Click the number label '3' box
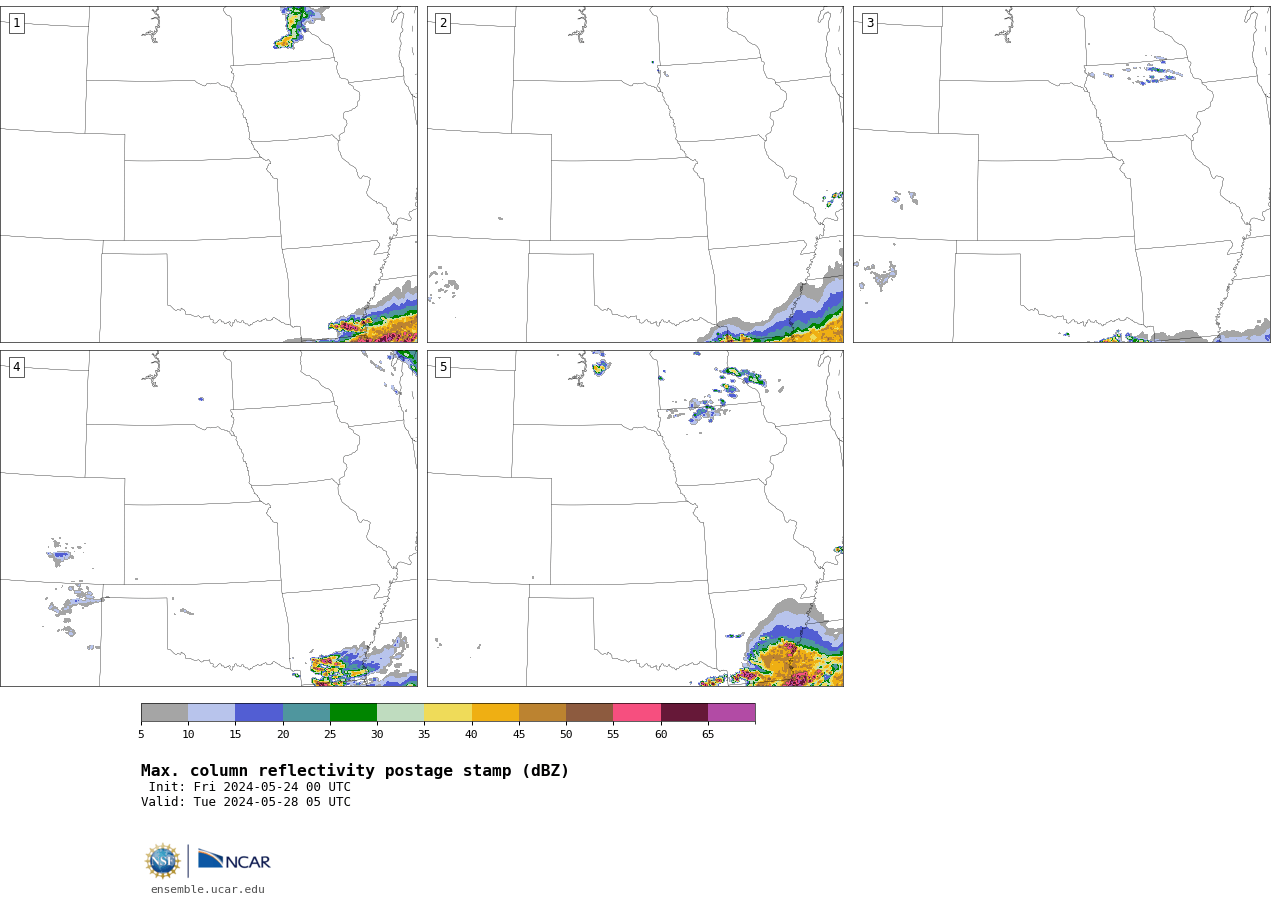 coord(869,23)
